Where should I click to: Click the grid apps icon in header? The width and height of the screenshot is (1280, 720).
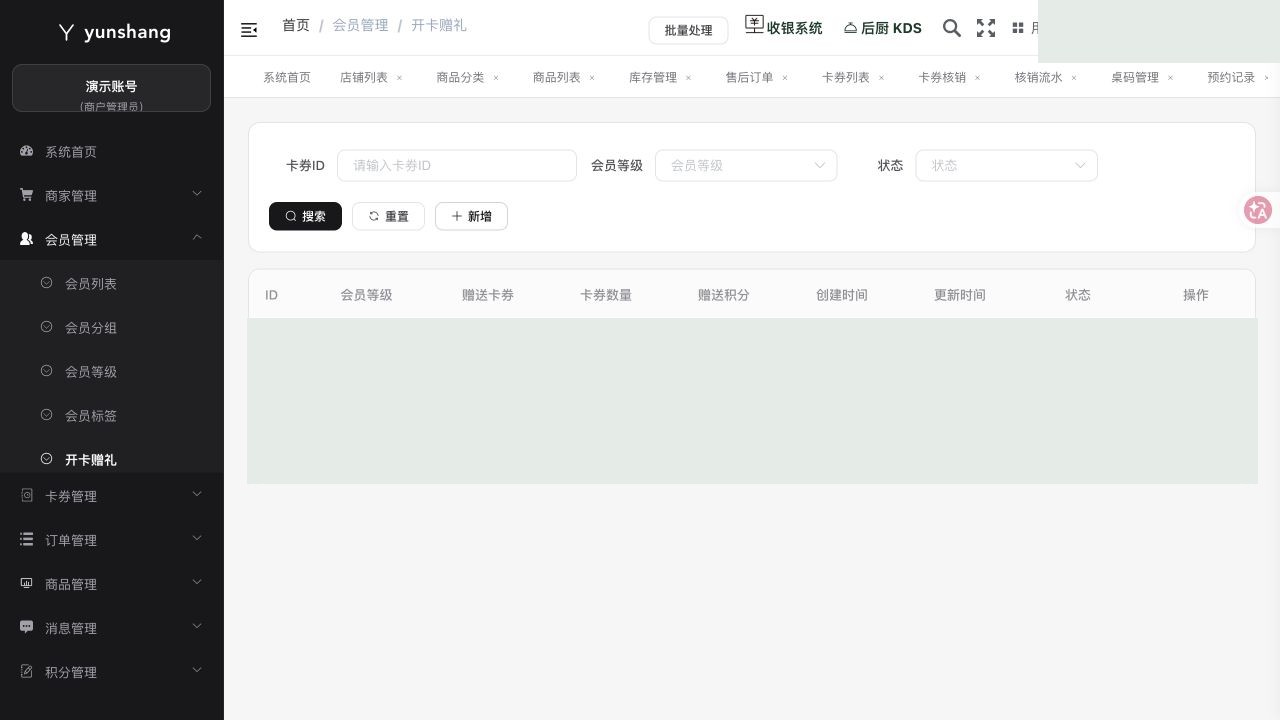tap(1018, 28)
